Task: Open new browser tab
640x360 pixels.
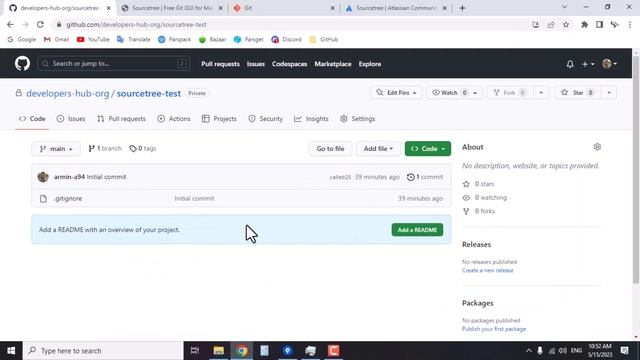Action: [462, 8]
